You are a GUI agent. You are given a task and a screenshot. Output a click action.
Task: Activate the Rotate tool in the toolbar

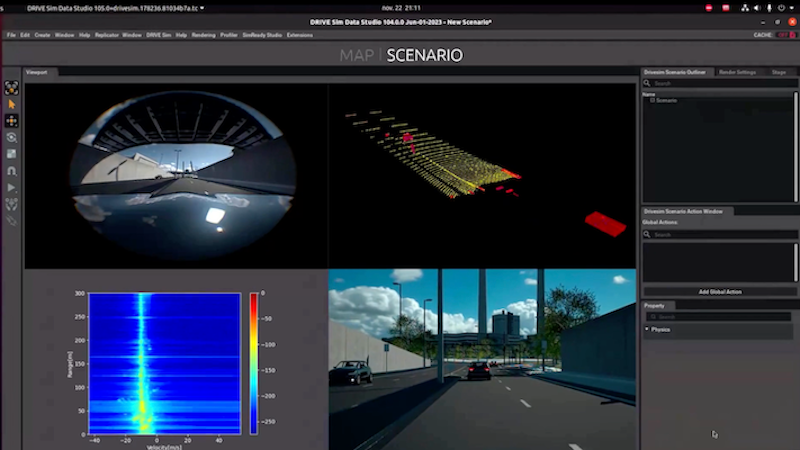[11, 138]
